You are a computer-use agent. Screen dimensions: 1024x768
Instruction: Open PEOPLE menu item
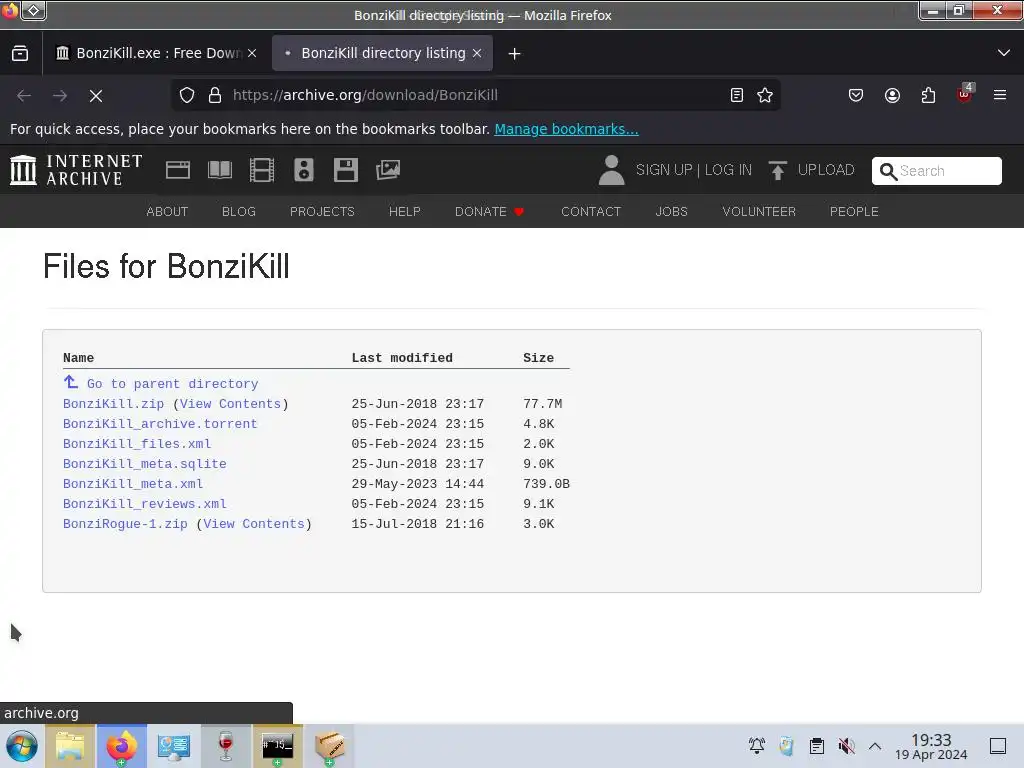click(854, 212)
